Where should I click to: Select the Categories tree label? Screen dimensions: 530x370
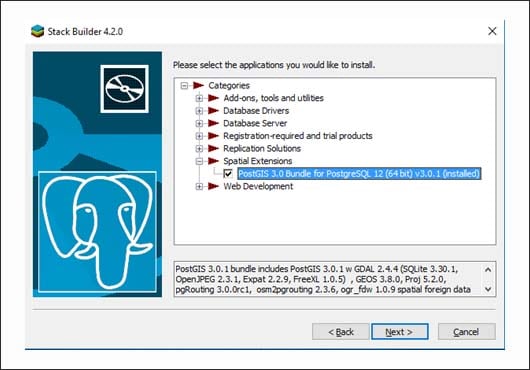coord(229,85)
